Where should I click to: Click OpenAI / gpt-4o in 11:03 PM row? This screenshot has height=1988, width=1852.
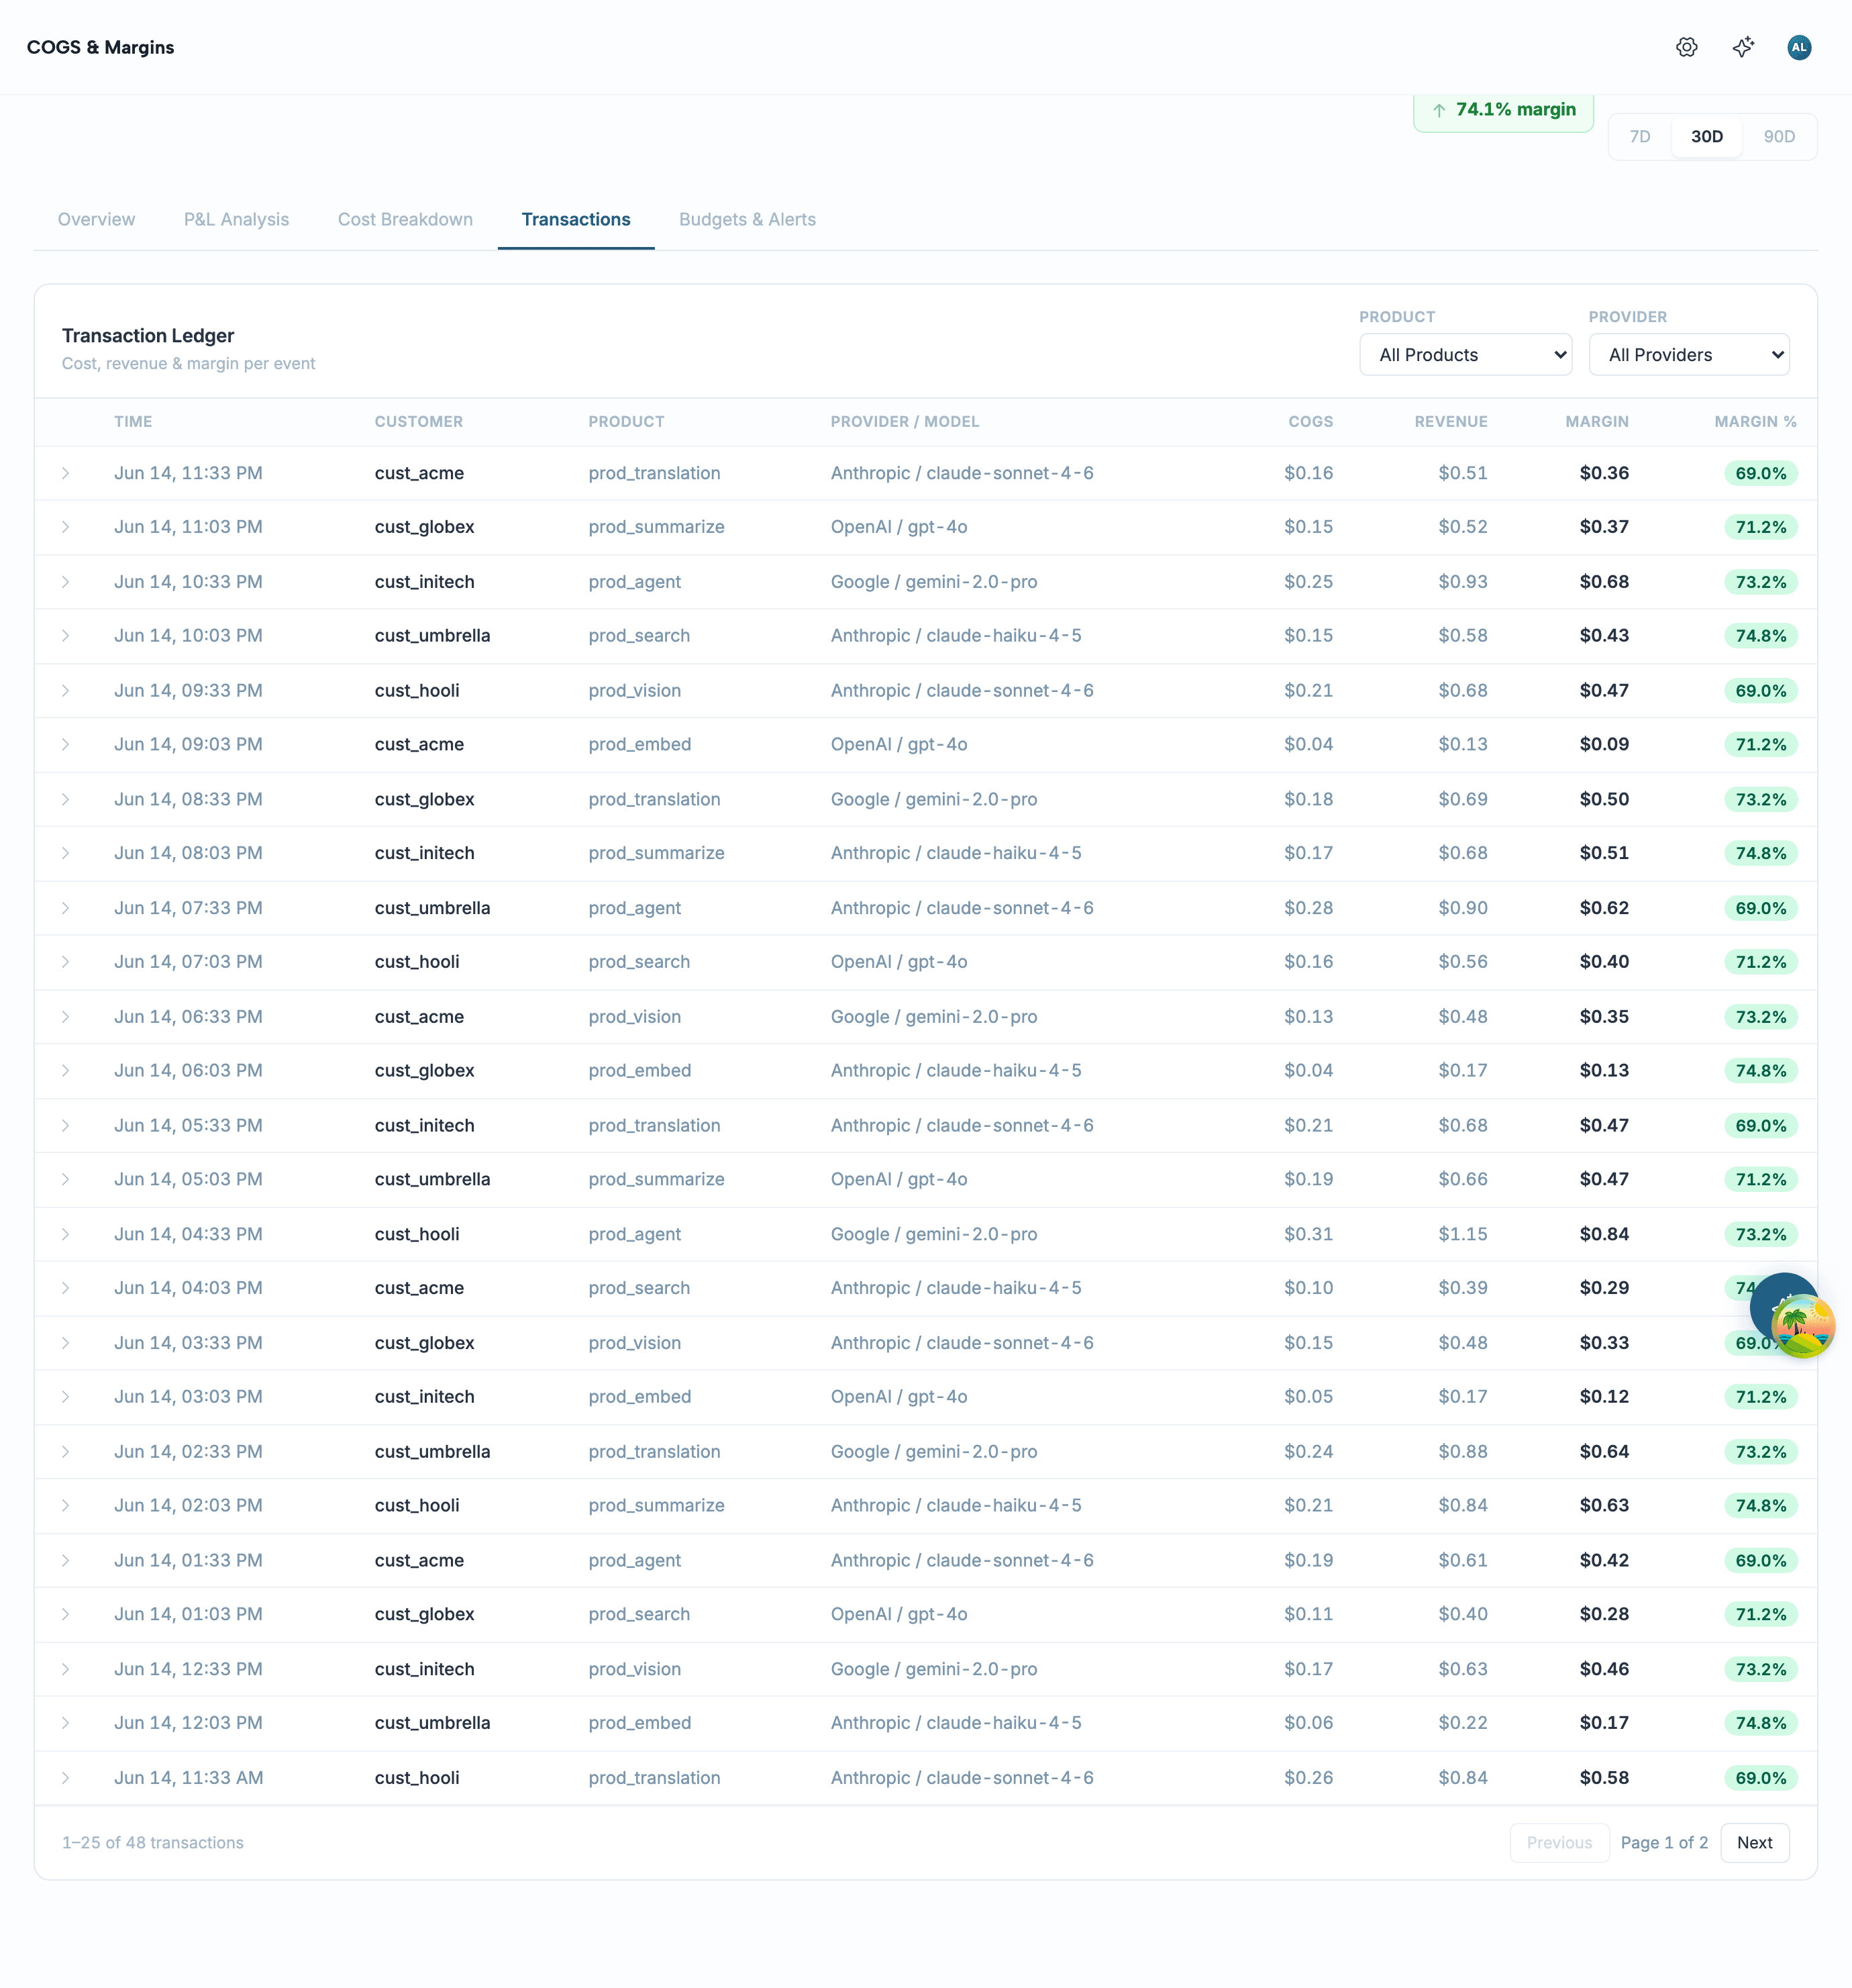pyautogui.click(x=899, y=527)
